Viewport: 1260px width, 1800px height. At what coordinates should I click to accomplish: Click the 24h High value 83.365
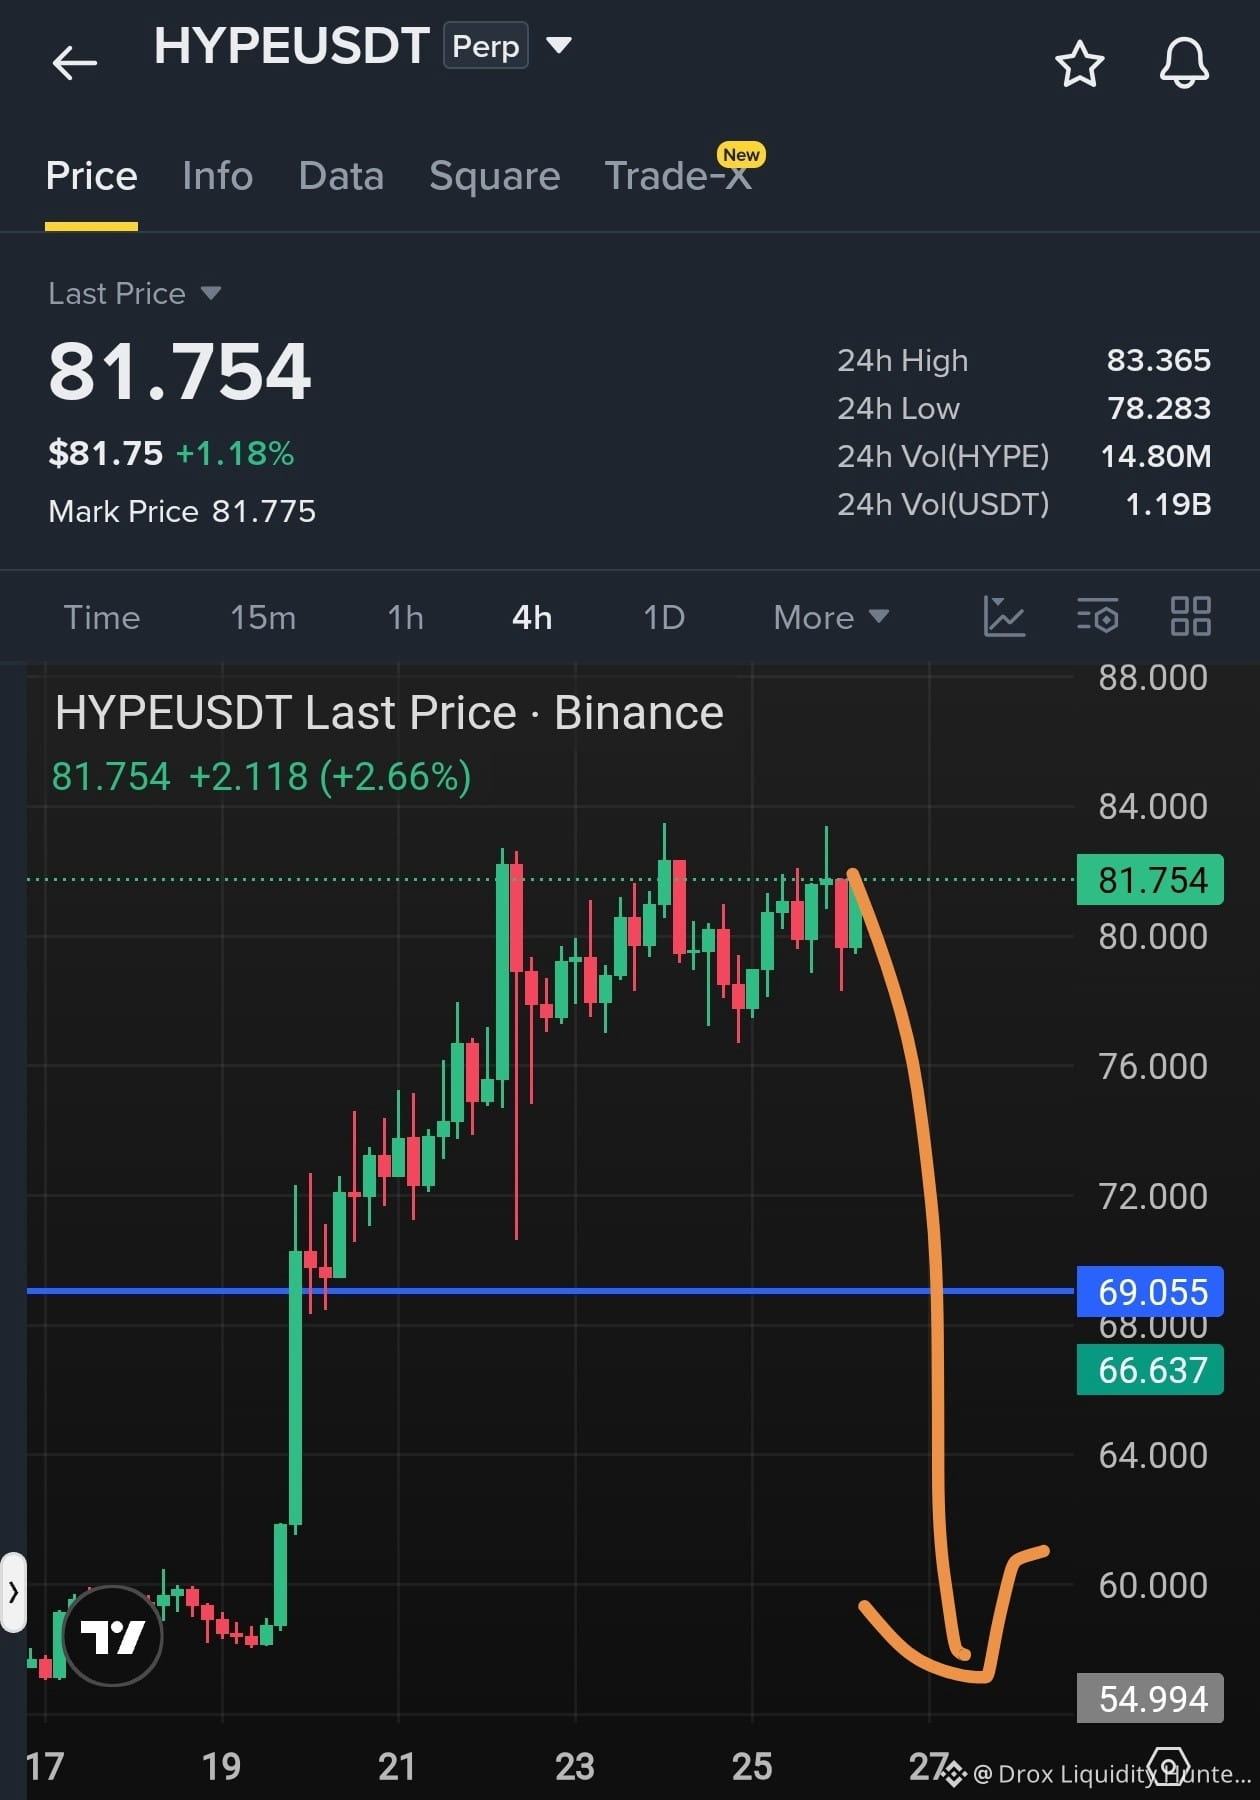click(1158, 360)
